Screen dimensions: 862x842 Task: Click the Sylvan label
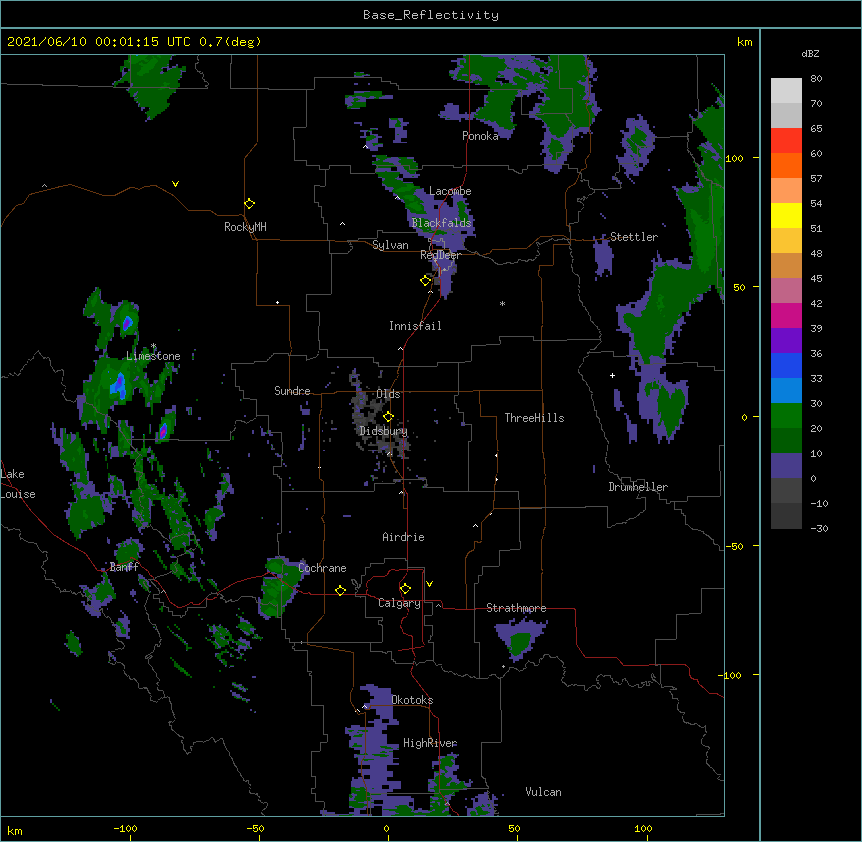click(390, 245)
